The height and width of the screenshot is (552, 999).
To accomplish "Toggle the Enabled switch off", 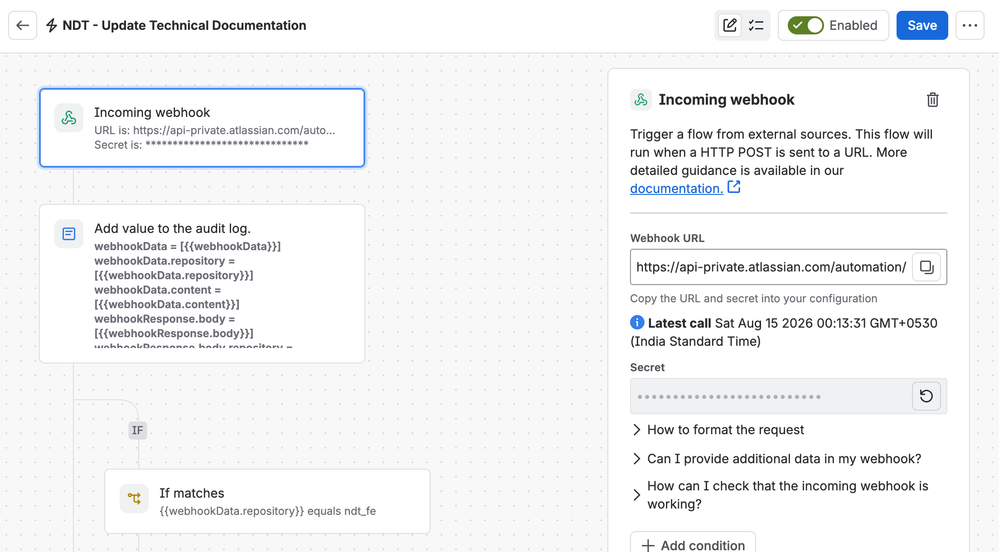I will 805,25.
